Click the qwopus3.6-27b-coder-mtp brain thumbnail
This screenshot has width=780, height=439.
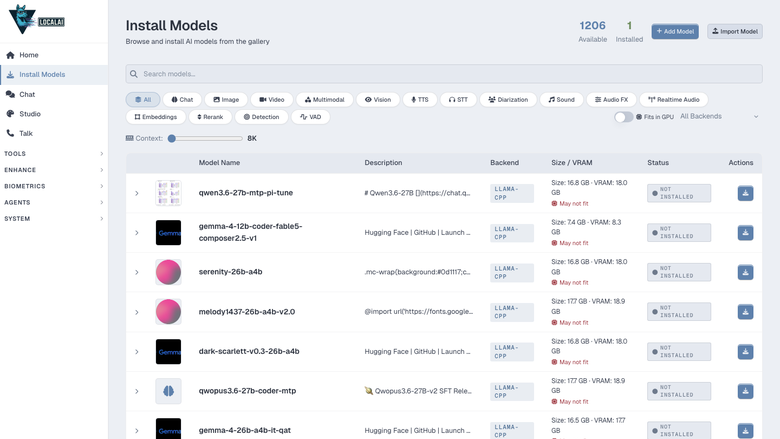(168, 391)
